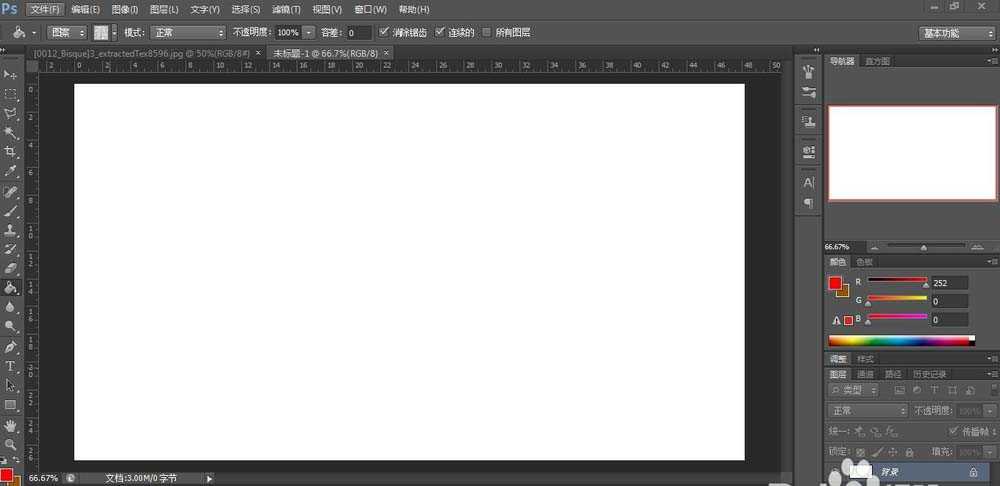Viewport: 1000px width, 486px height.
Task: Expand the 不透明度 opacity dropdown arrow
Action: tap(309, 33)
